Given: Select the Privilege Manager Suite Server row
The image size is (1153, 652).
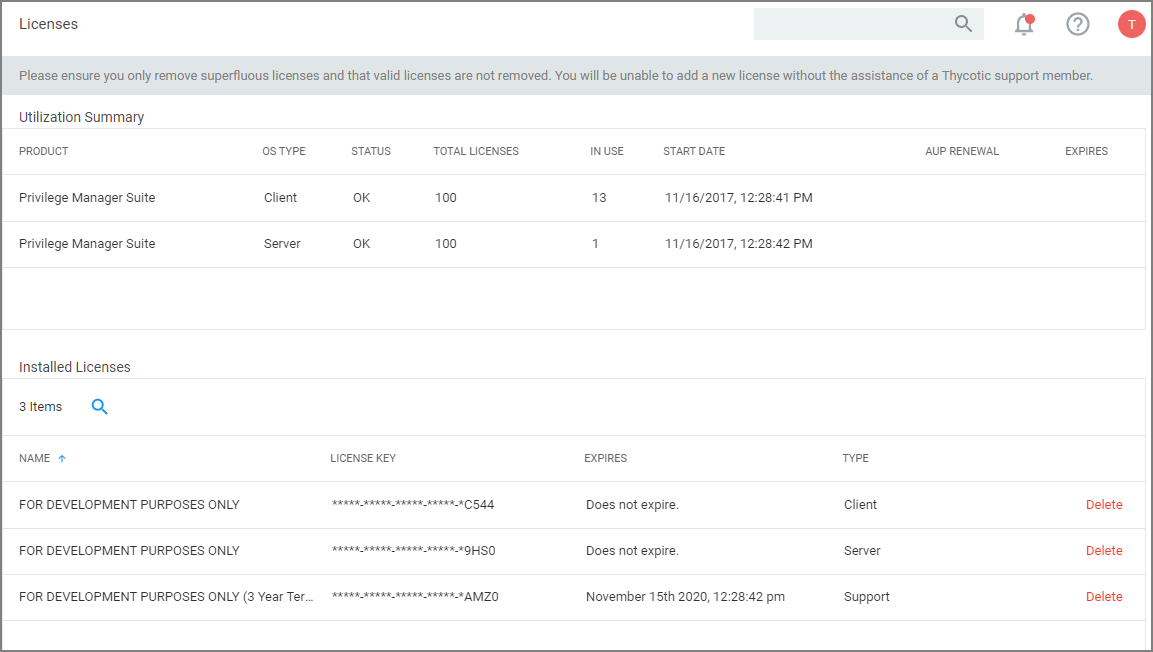Looking at the screenshot, I should [x=87, y=244].
